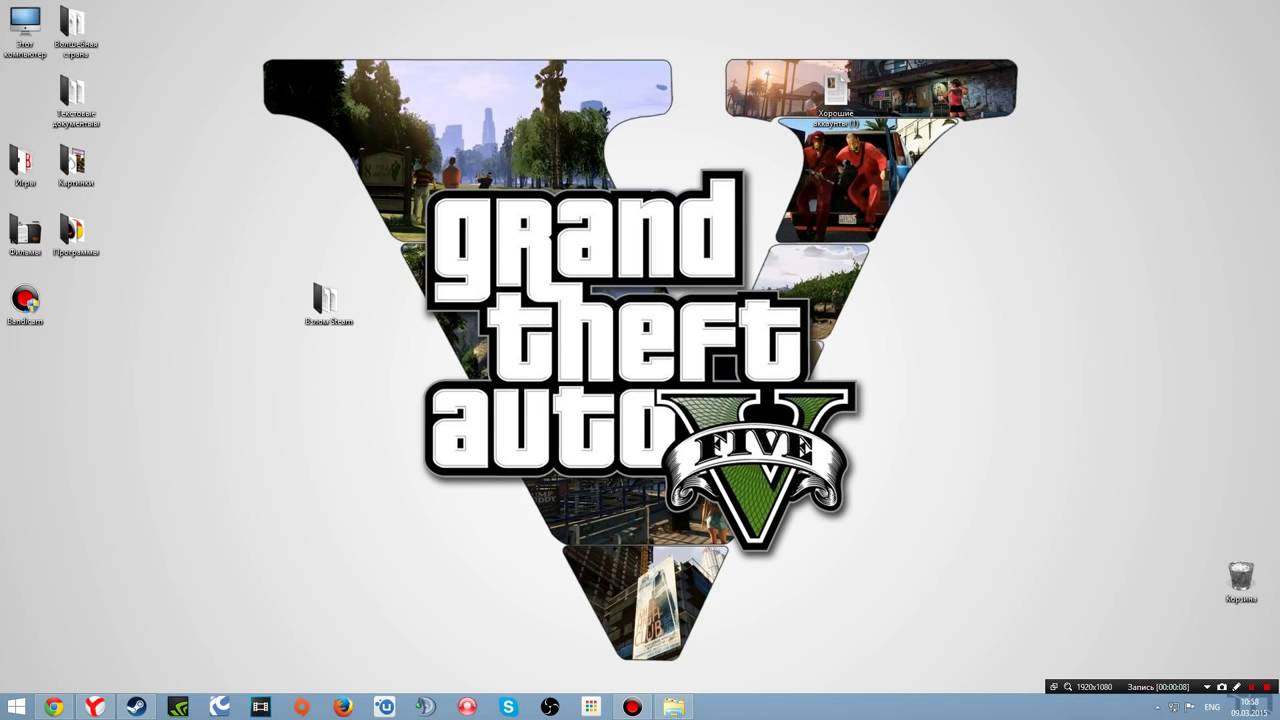Viewport: 1280px width, 720px height.
Task: Launch Firefox from the taskbar
Action: pyautogui.click(x=343, y=707)
